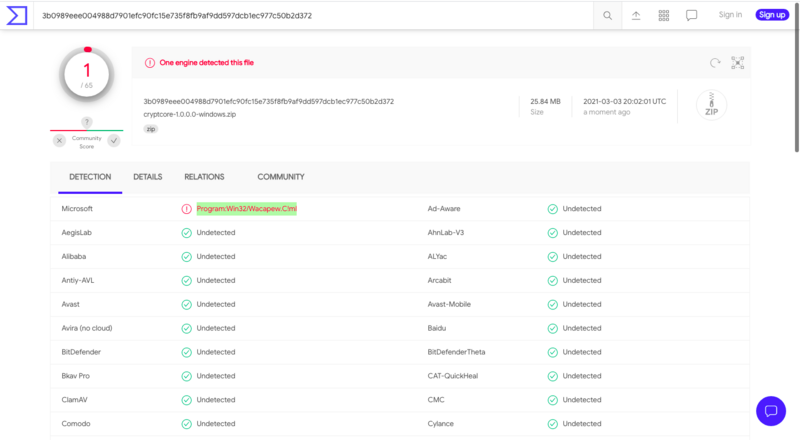
Task: Click the Avira (no cloud) engine name
Action: pos(87,328)
